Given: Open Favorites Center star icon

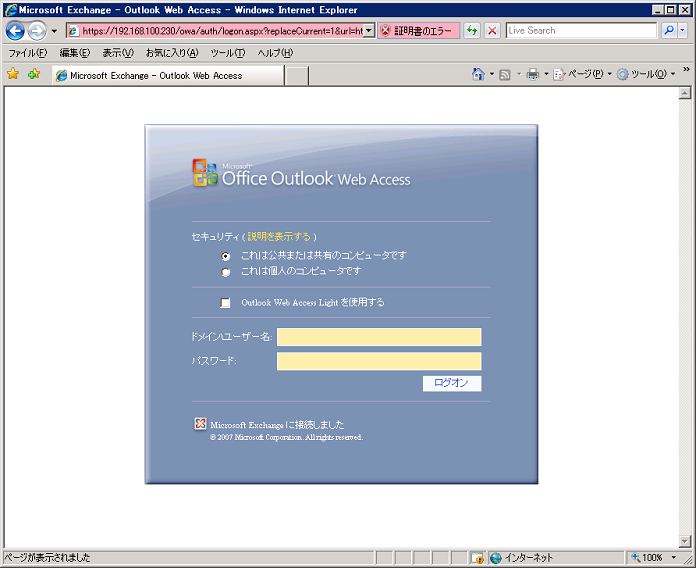Looking at the screenshot, I should pyautogui.click(x=13, y=74).
